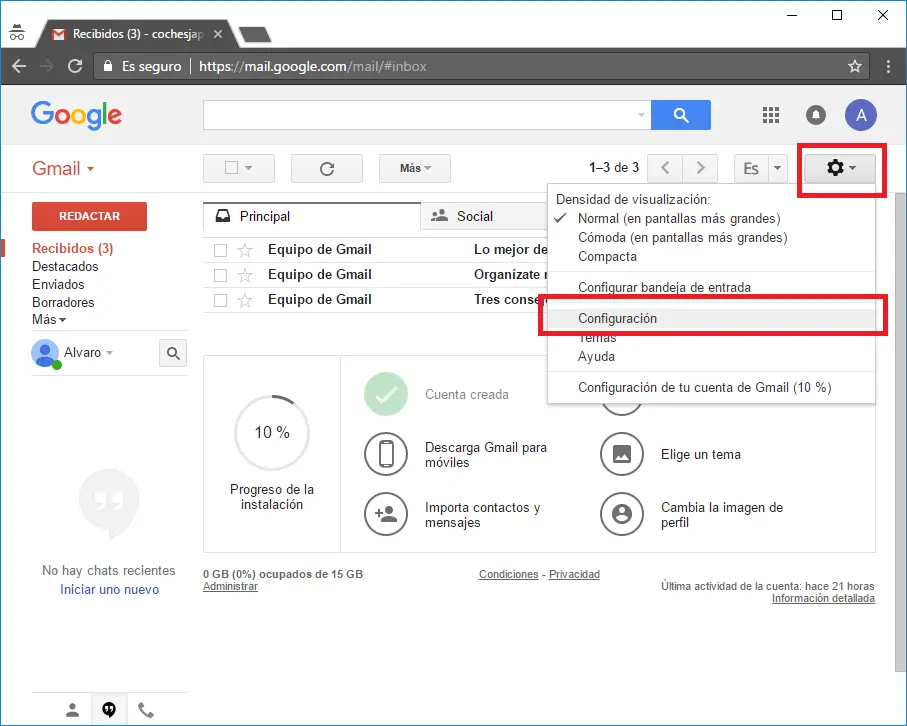Click the Google logo
907x726 pixels.
76,115
